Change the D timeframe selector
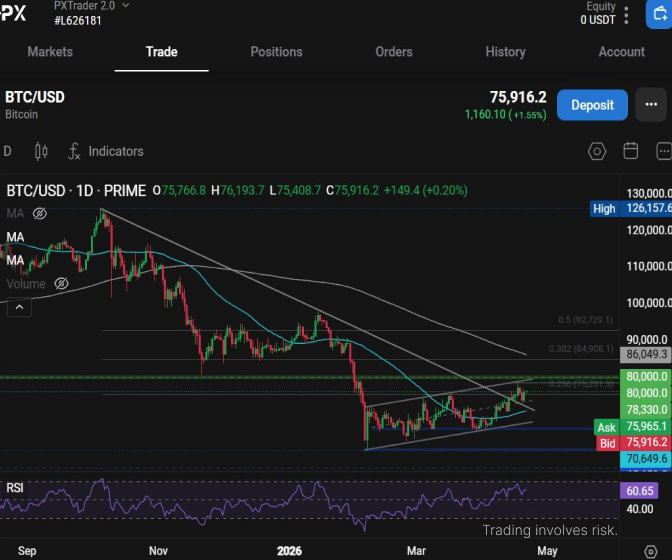This screenshot has height=560, width=672. (7, 151)
